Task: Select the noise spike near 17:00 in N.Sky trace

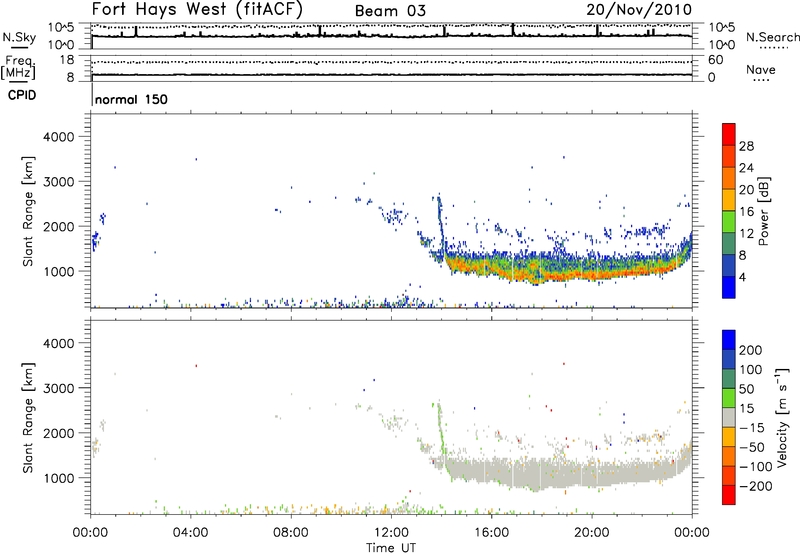Action: 513,30
